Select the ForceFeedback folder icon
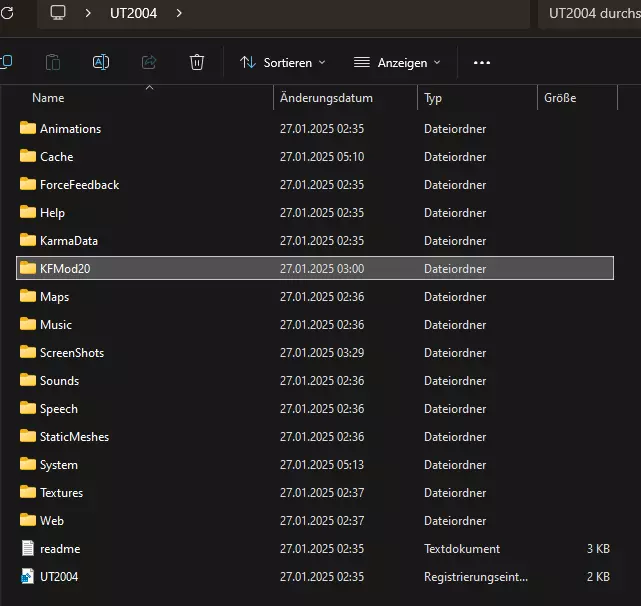641x606 pixels. tap(28, 184)
